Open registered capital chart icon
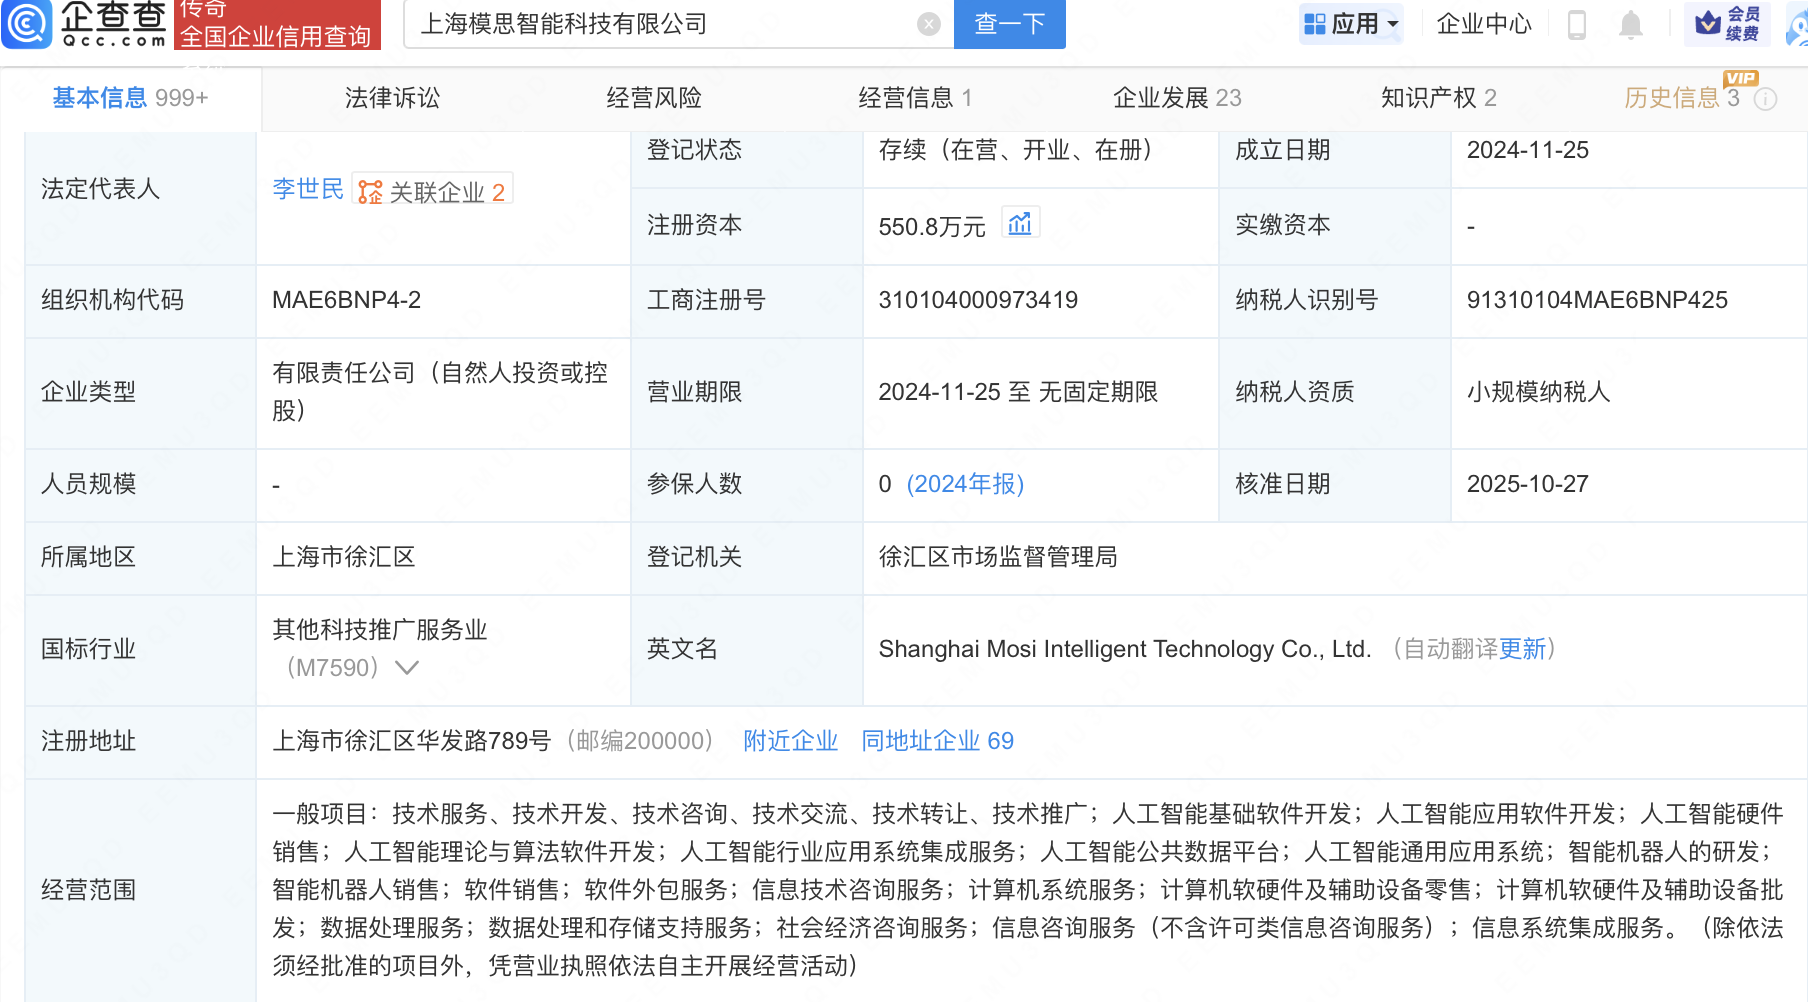This screenshot has height=1002, width=1808. tap(1020, 224)
